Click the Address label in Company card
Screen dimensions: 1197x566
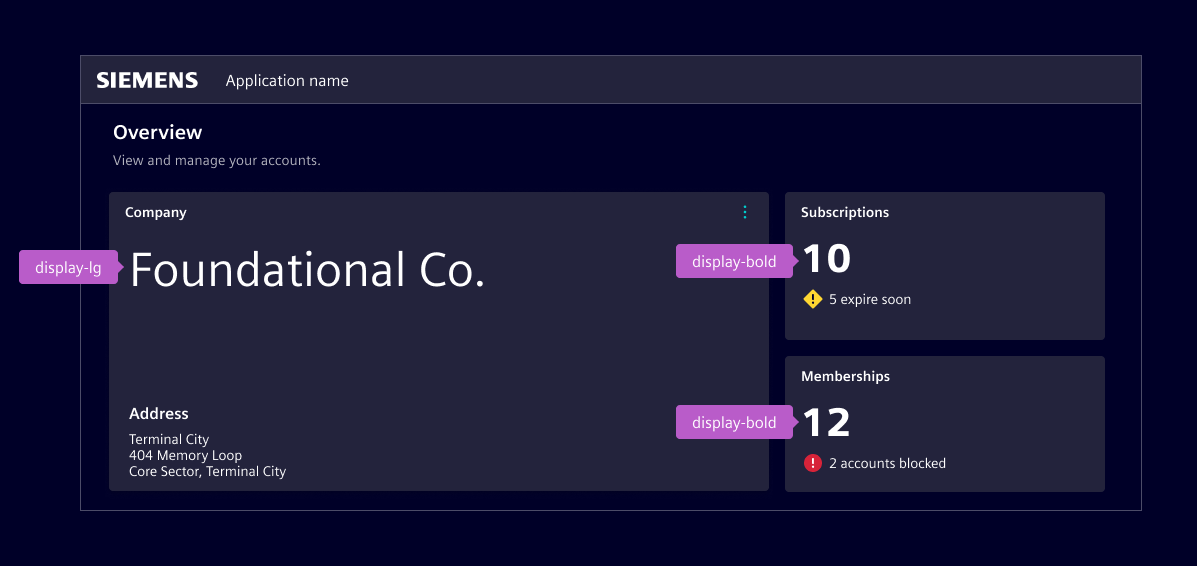click(158, 414)
